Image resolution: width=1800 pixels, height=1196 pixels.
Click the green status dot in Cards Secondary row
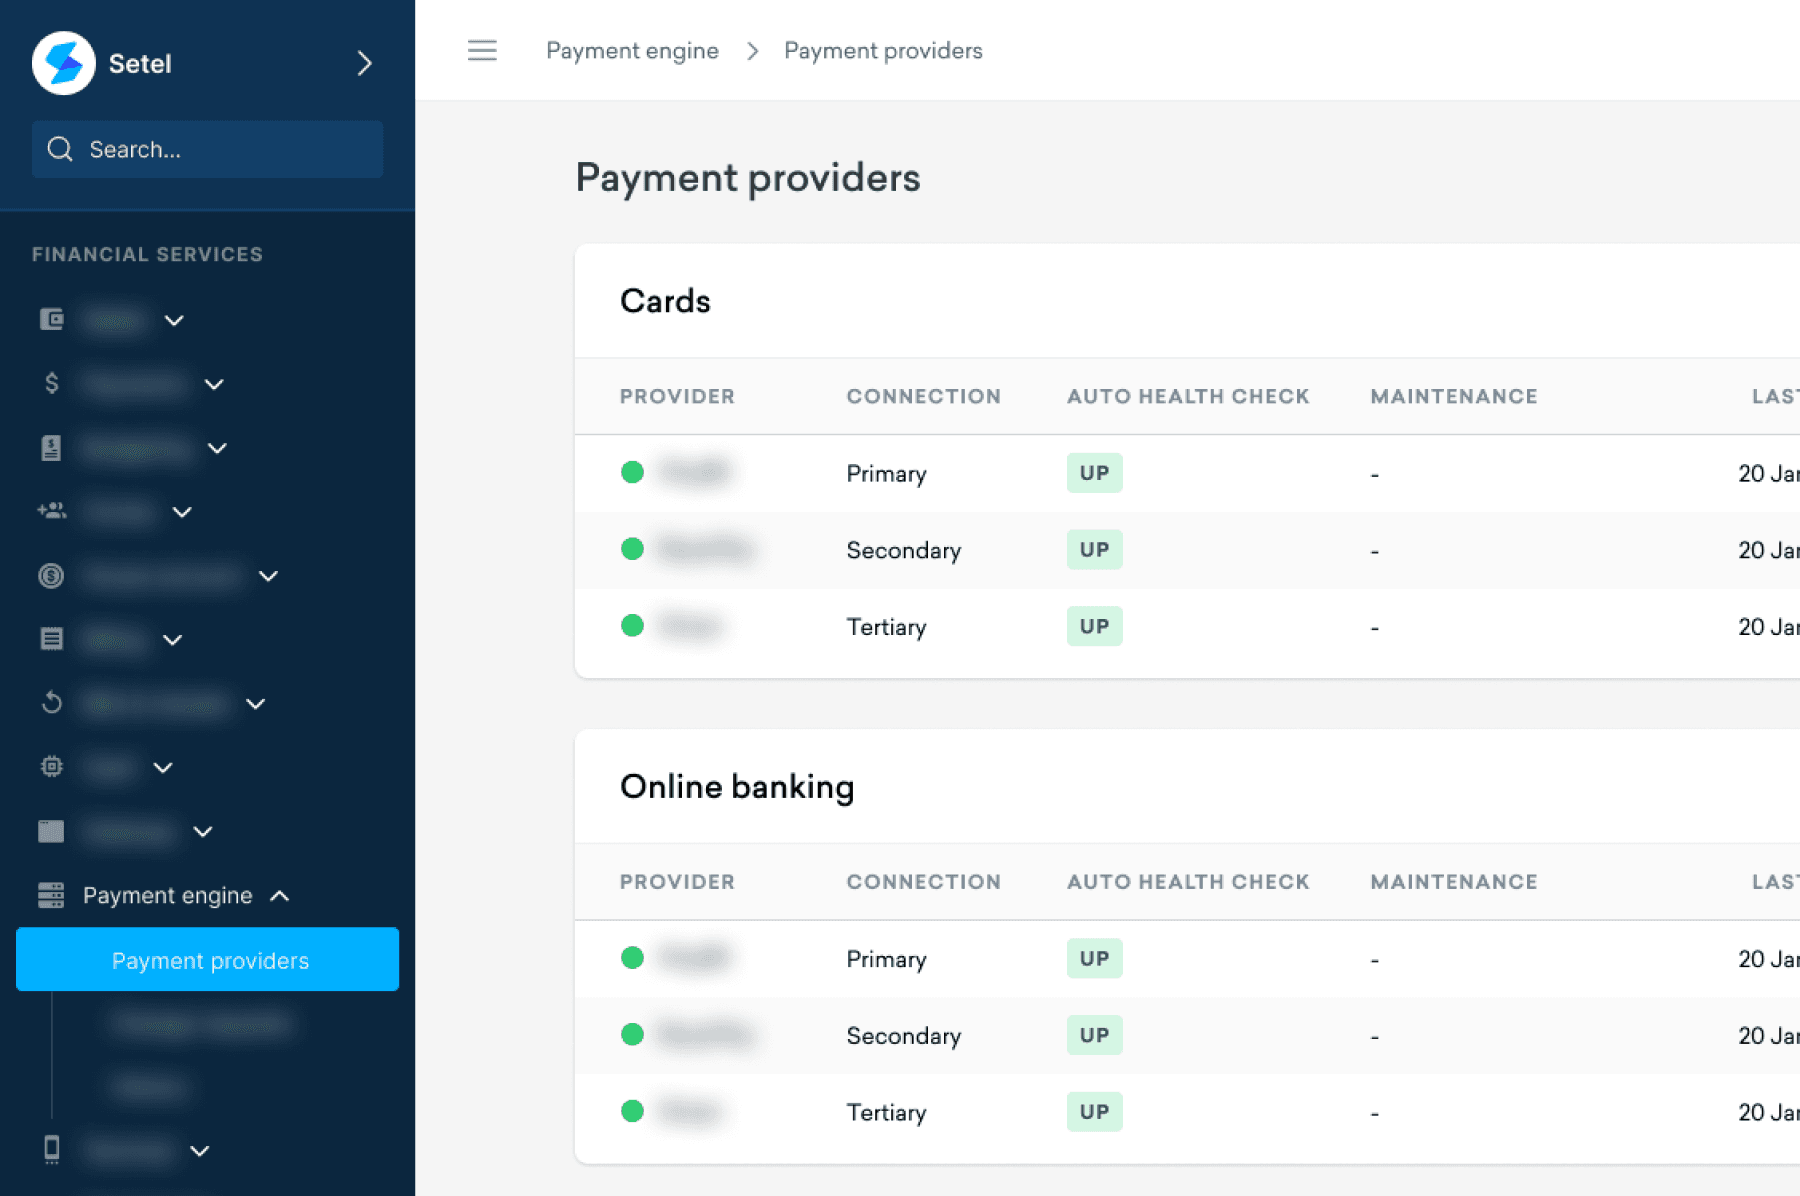pyautogui.click(x=632, y=549)
